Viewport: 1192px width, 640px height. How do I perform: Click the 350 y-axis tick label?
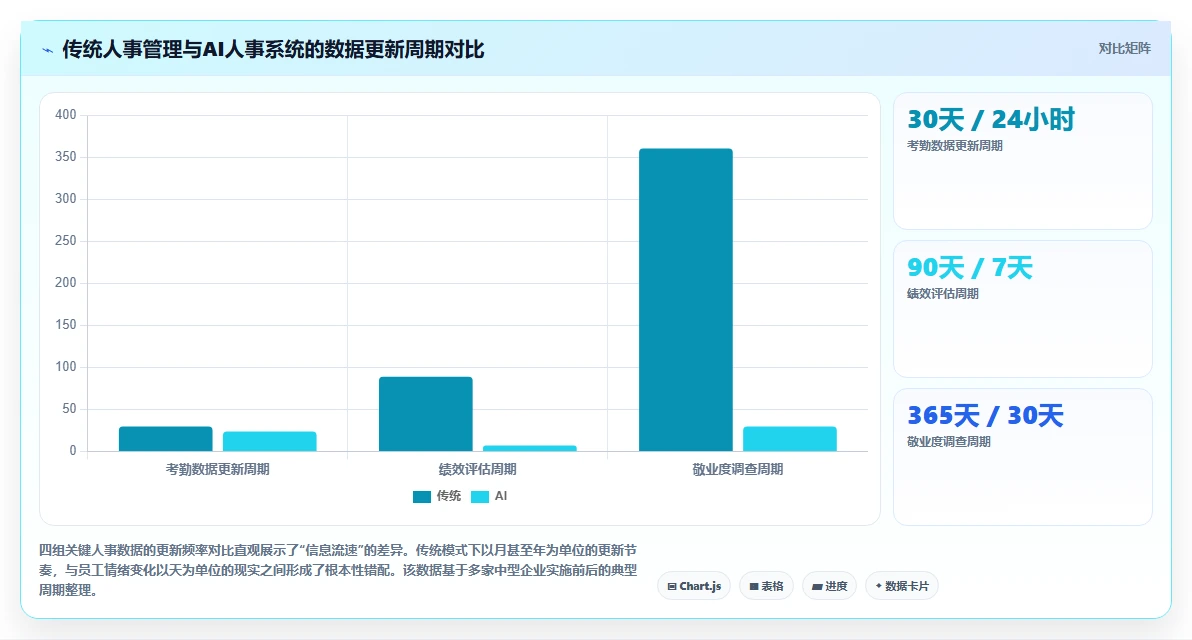tap(66, 157)
